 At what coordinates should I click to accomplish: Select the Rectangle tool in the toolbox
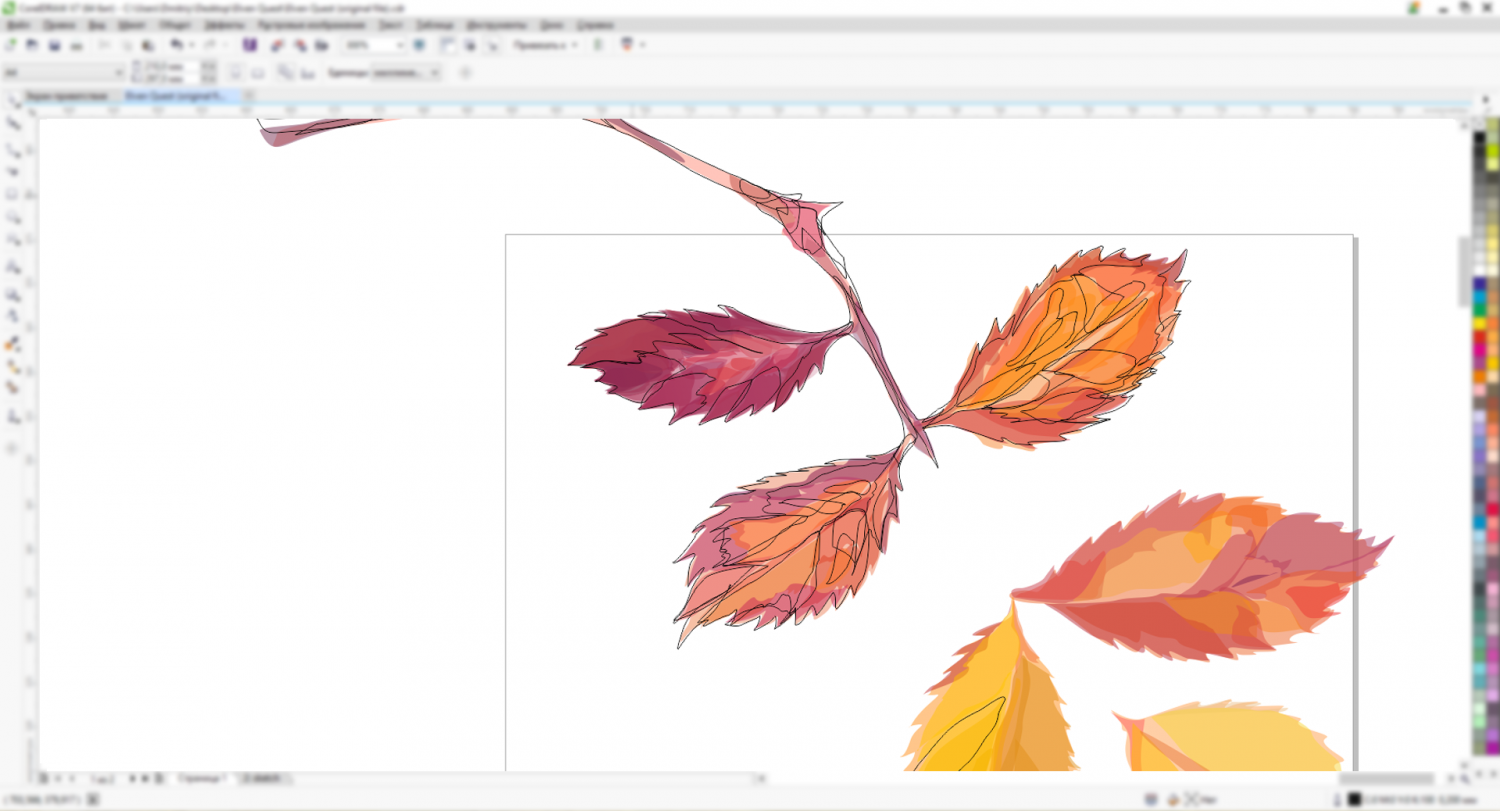pos(14,194)
